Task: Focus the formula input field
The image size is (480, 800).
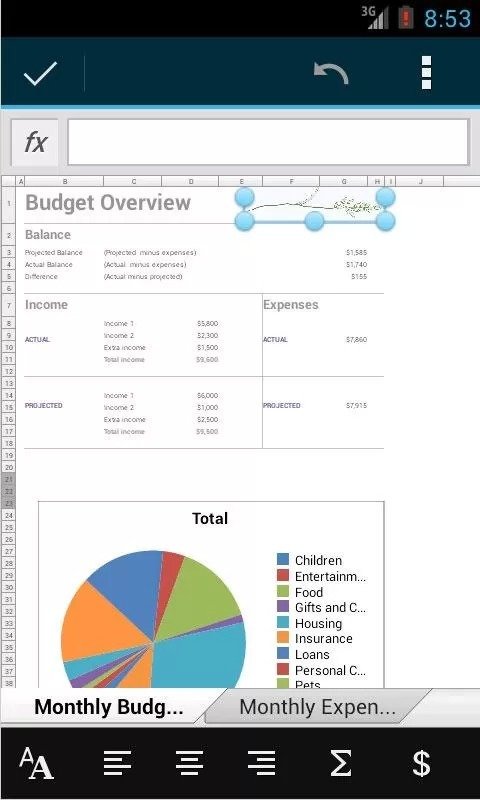Action: (268, 142)
